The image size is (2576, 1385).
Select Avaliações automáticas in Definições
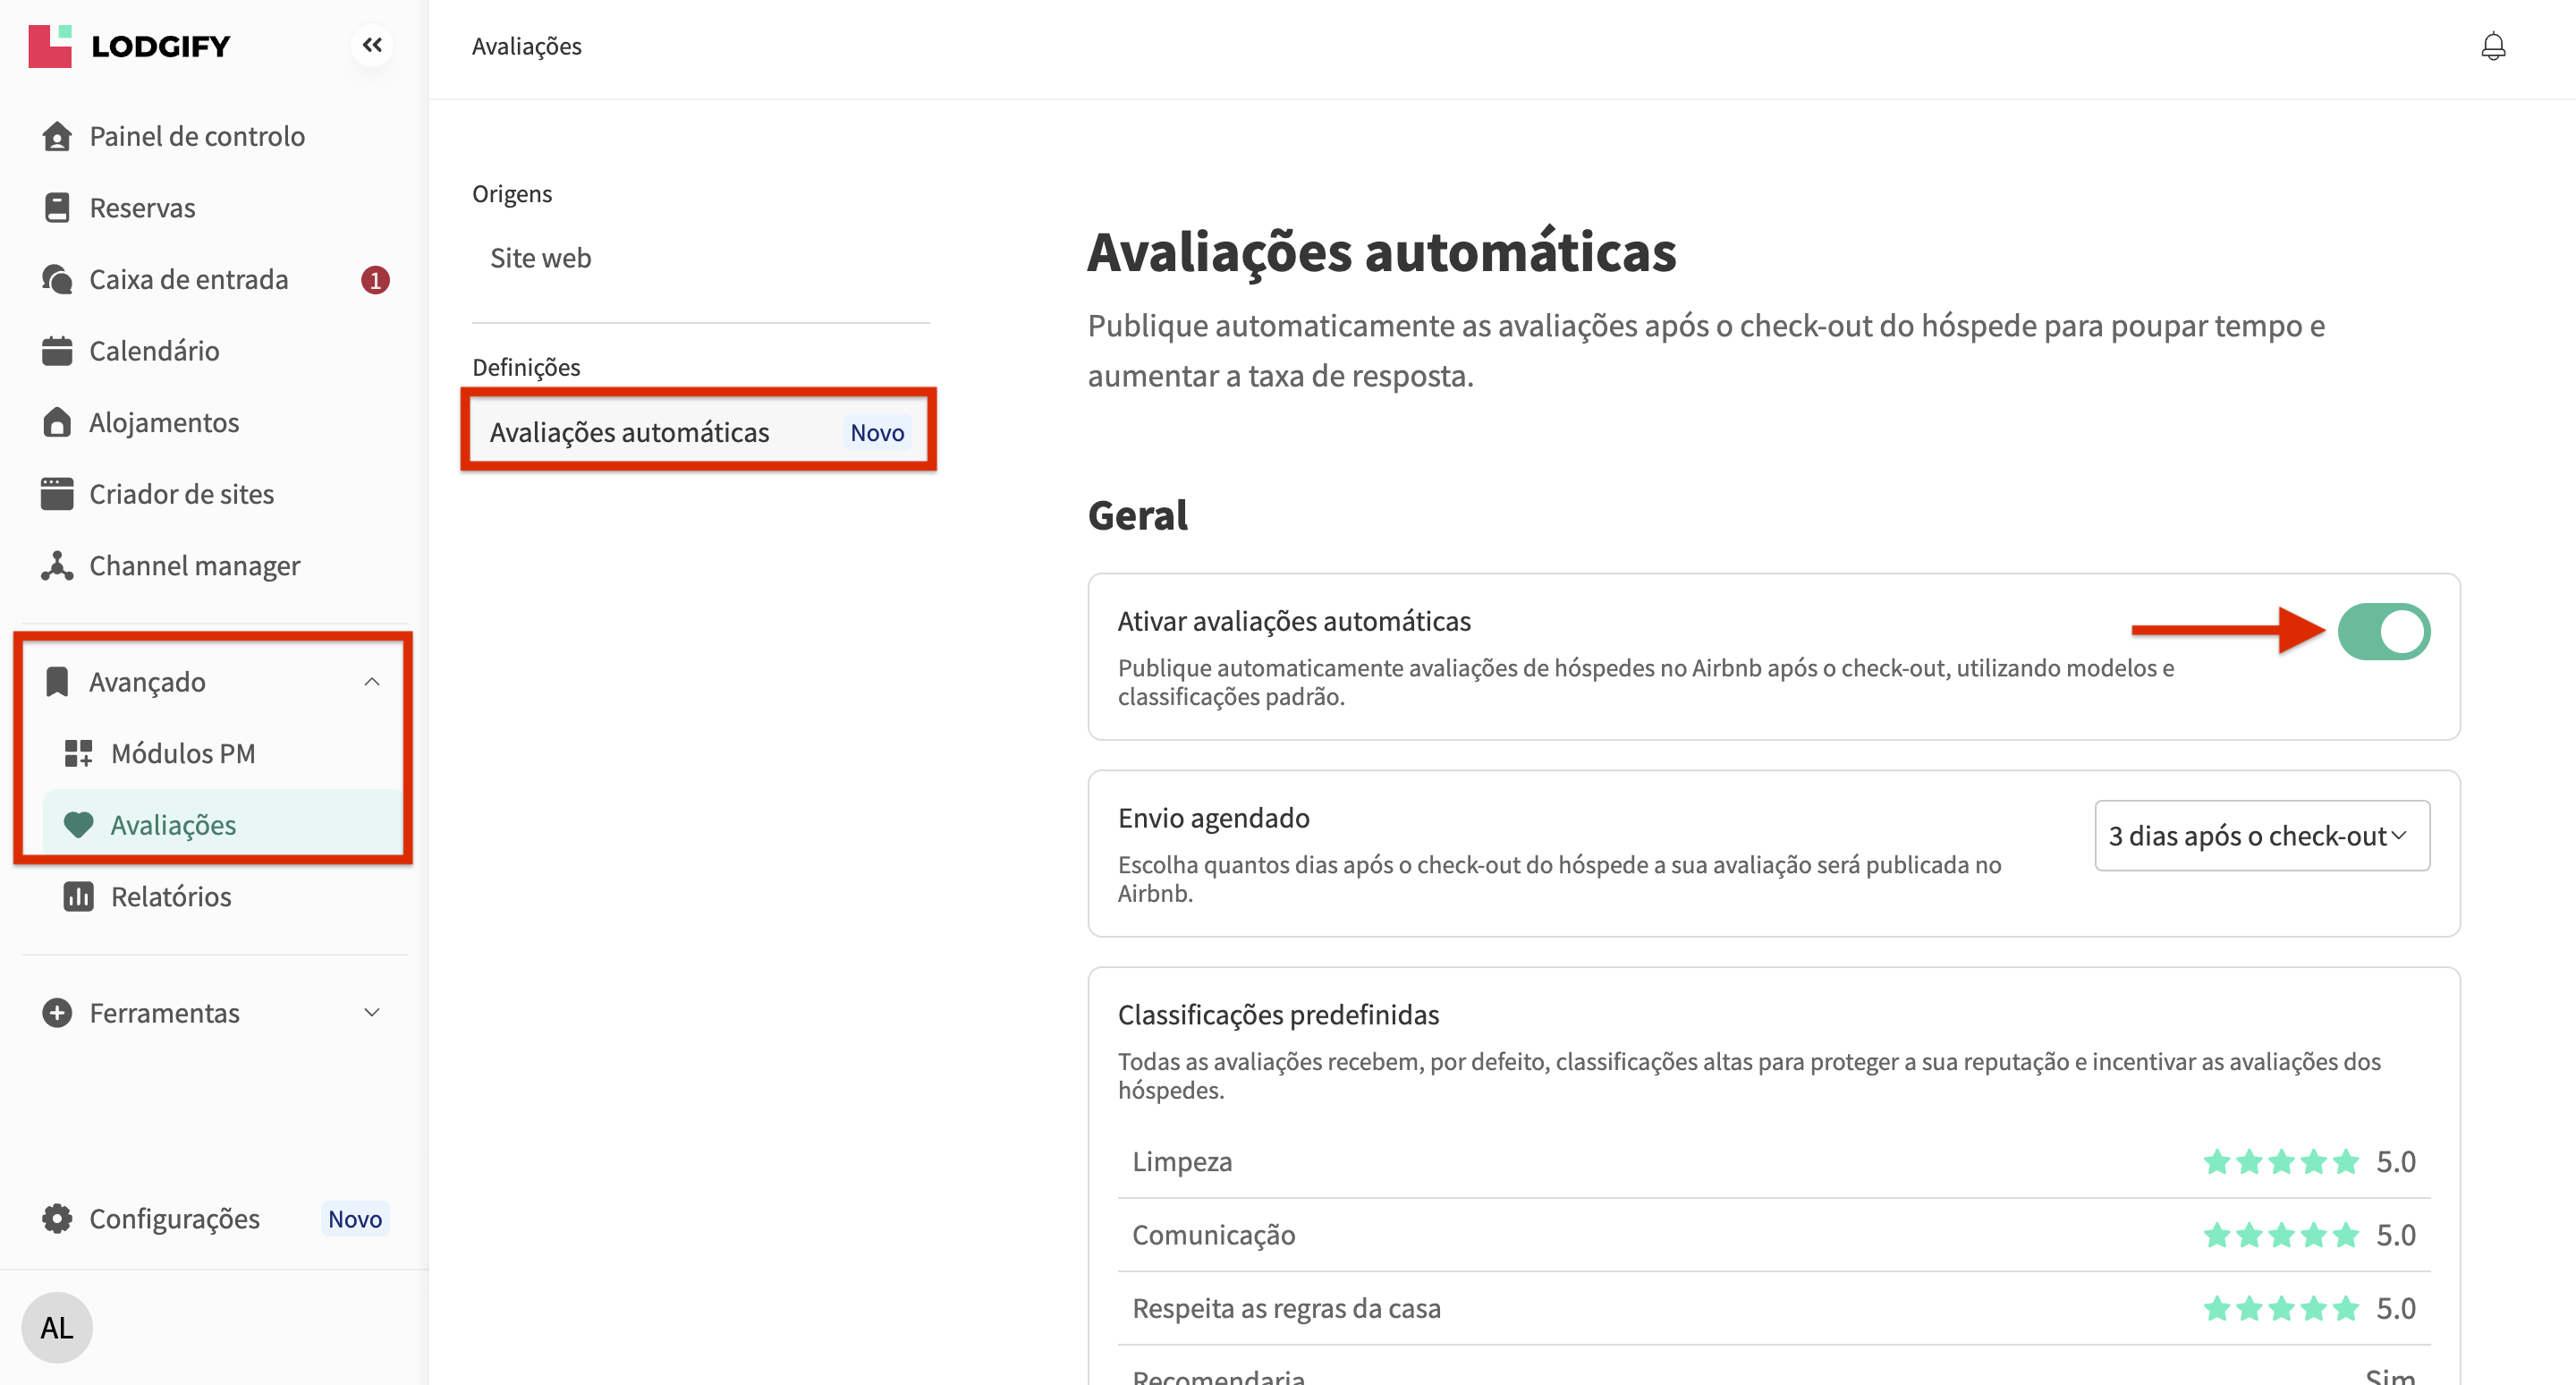pos(629,432)
